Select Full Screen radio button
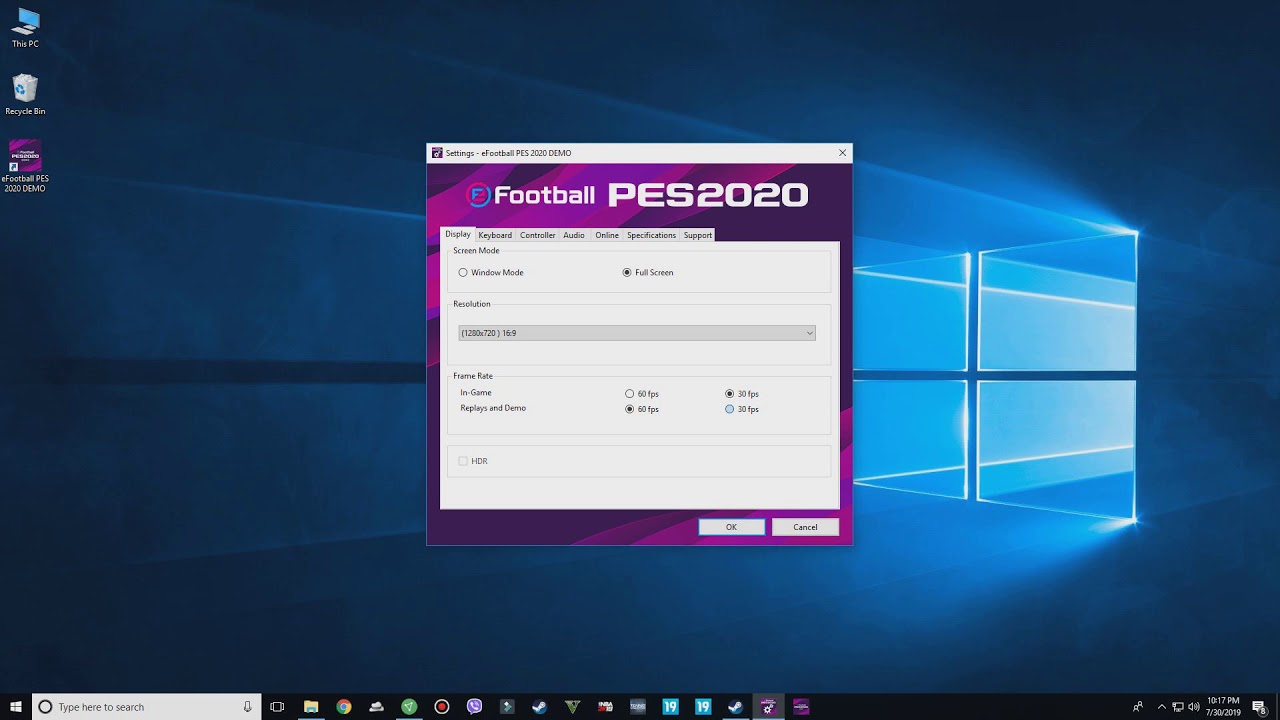This screenshot has height=720, width=1280. pyautogui.click(x=627, y=272)
